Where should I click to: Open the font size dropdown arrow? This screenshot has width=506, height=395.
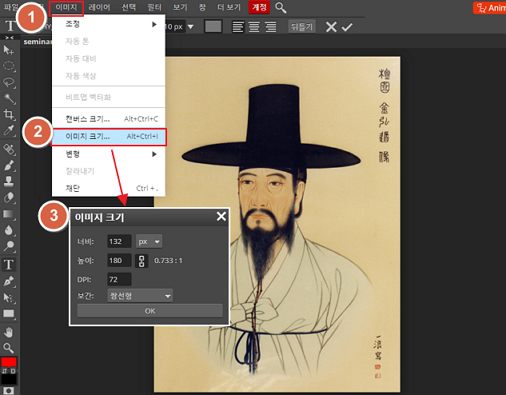[191, 27]
